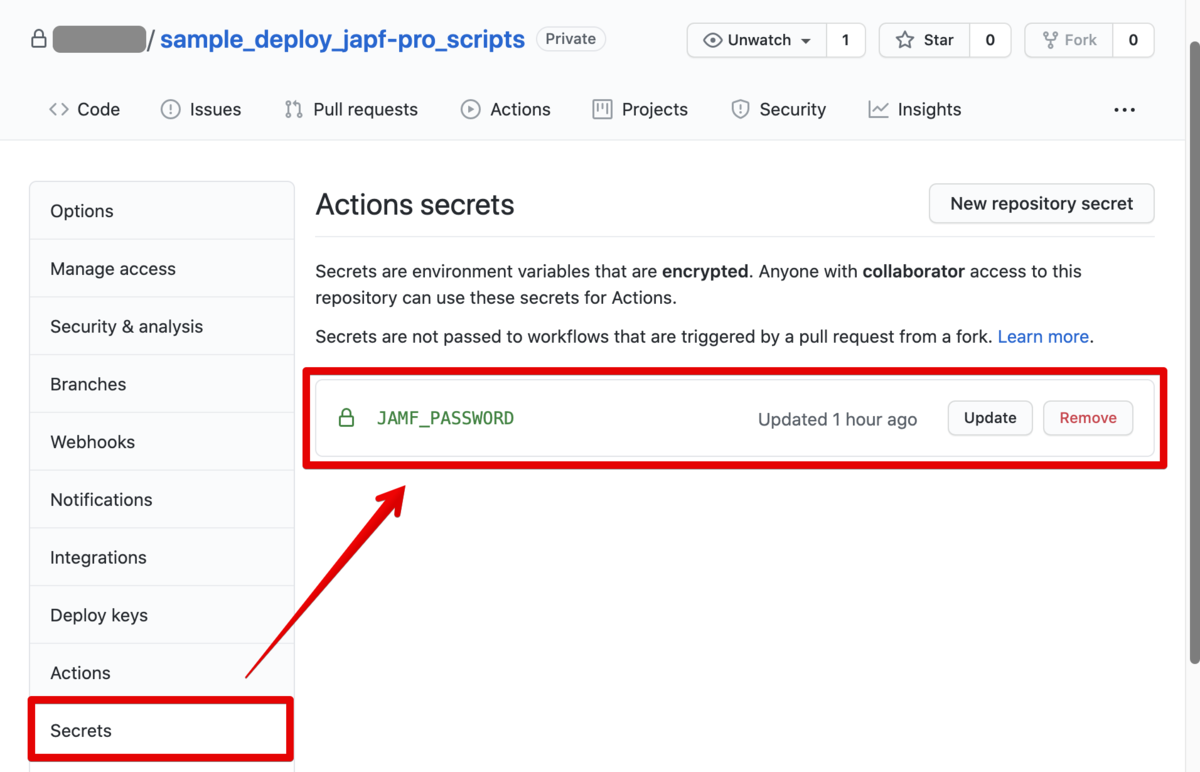Viewport: 1200px width, 772px height.
Task: Go to Webhooks in the sidebar
Action: point(162,442)
